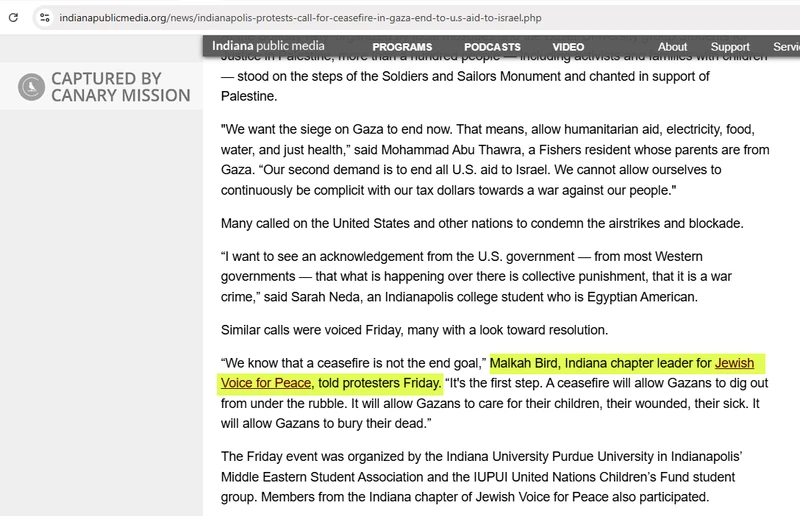Click the partially visible Services link
This screenshot has width=800, height=516.
[786, 47]
